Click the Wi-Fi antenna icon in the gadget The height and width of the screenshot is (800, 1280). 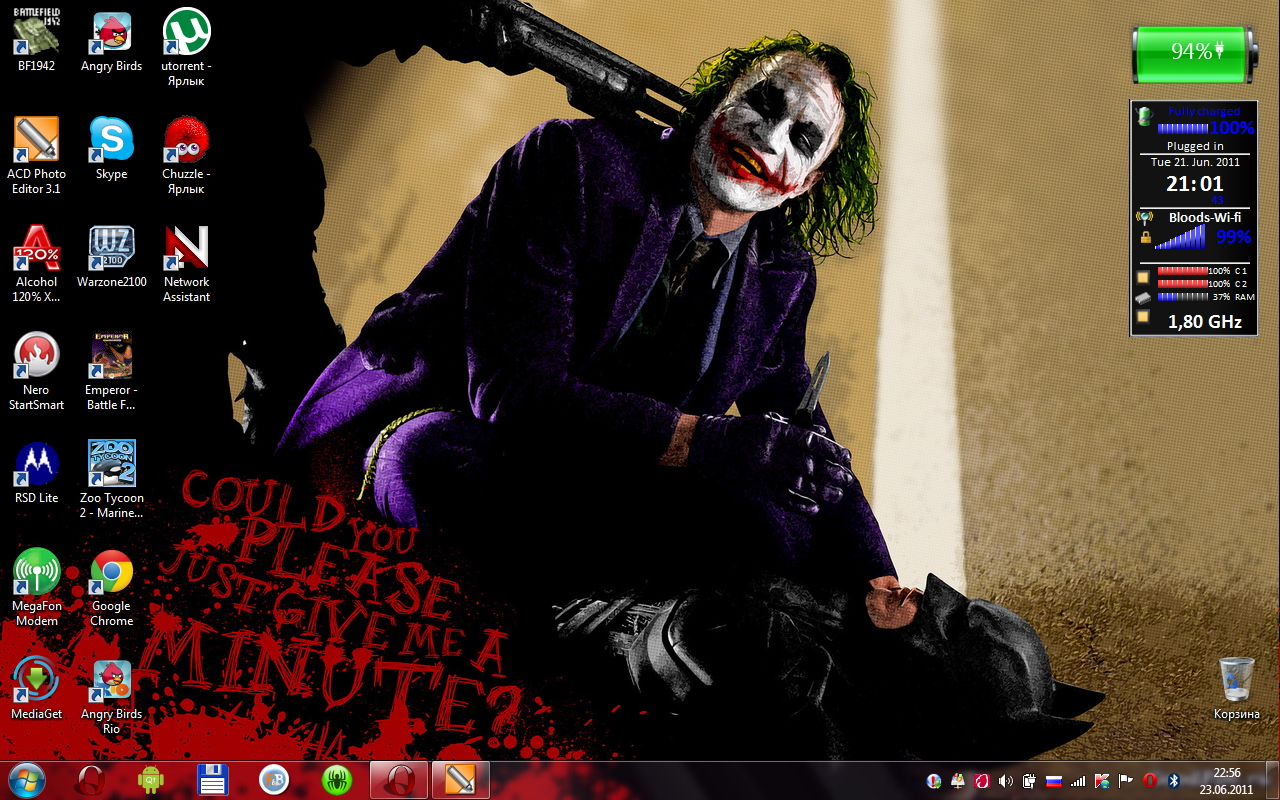pos(1145,217)
